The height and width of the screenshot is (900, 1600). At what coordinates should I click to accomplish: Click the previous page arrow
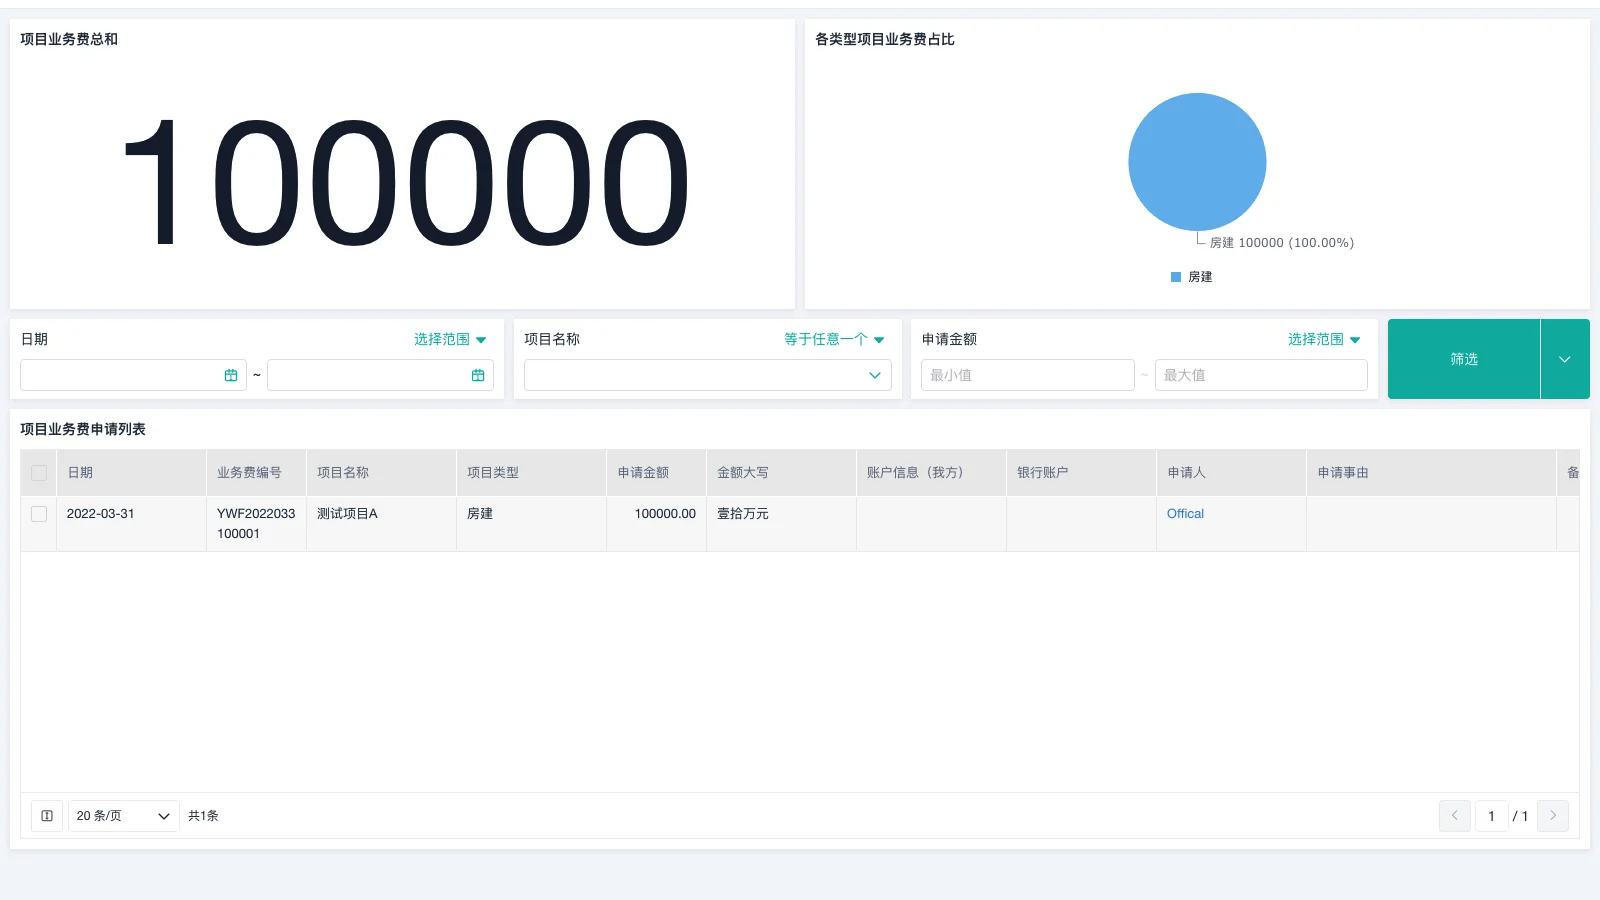1454,816
